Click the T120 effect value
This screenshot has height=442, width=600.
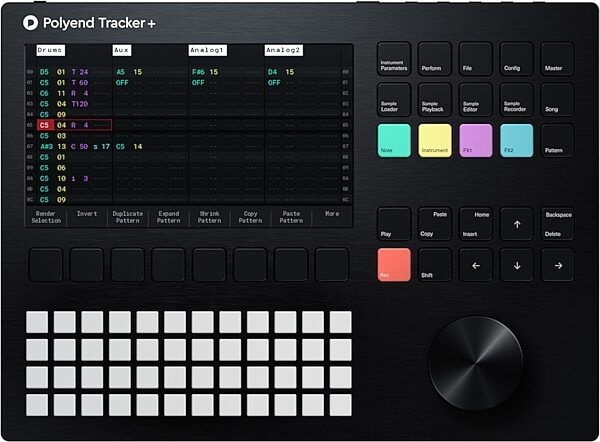pos(80,104)
